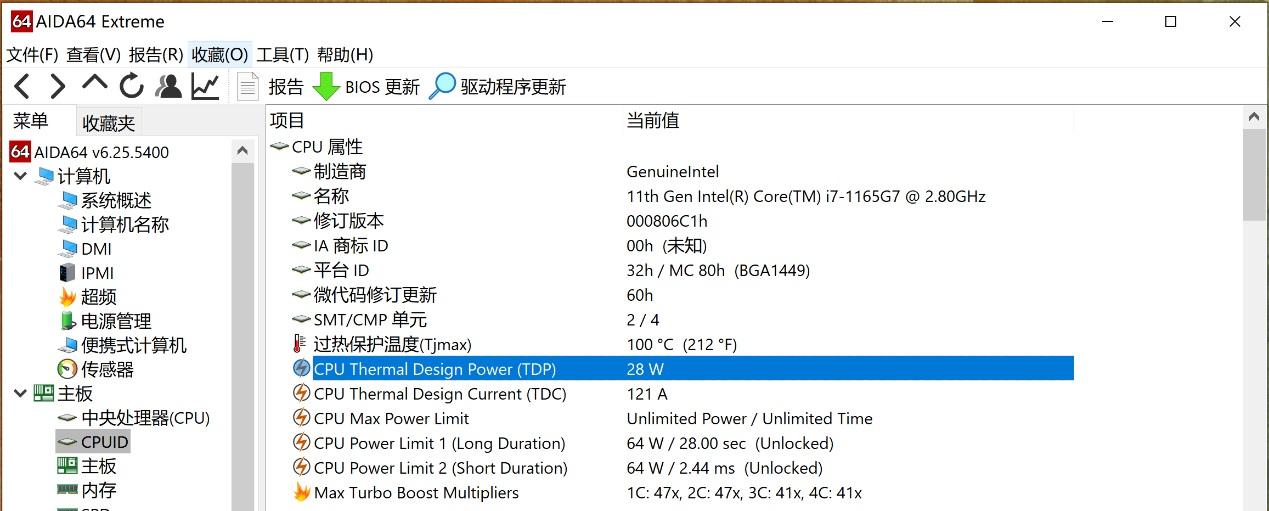Viewport: 1269px width, 511px height.
Task: Click the flame icon beside Max Turbo Boost
Action: pos(301,492)
